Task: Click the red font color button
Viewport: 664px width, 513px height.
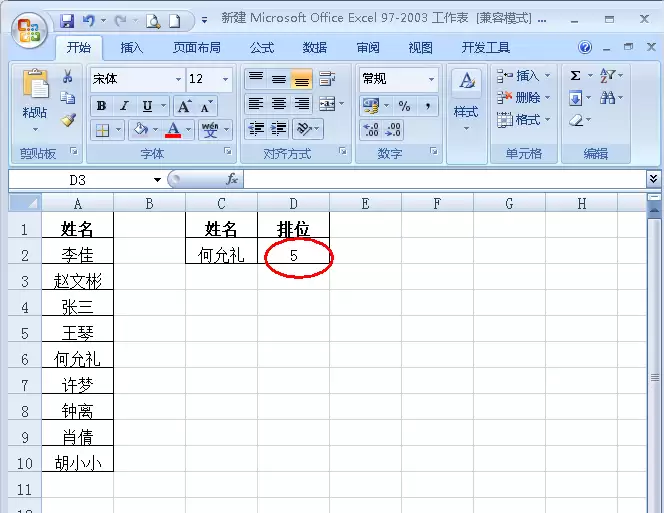Action: (x=173, y=129)
